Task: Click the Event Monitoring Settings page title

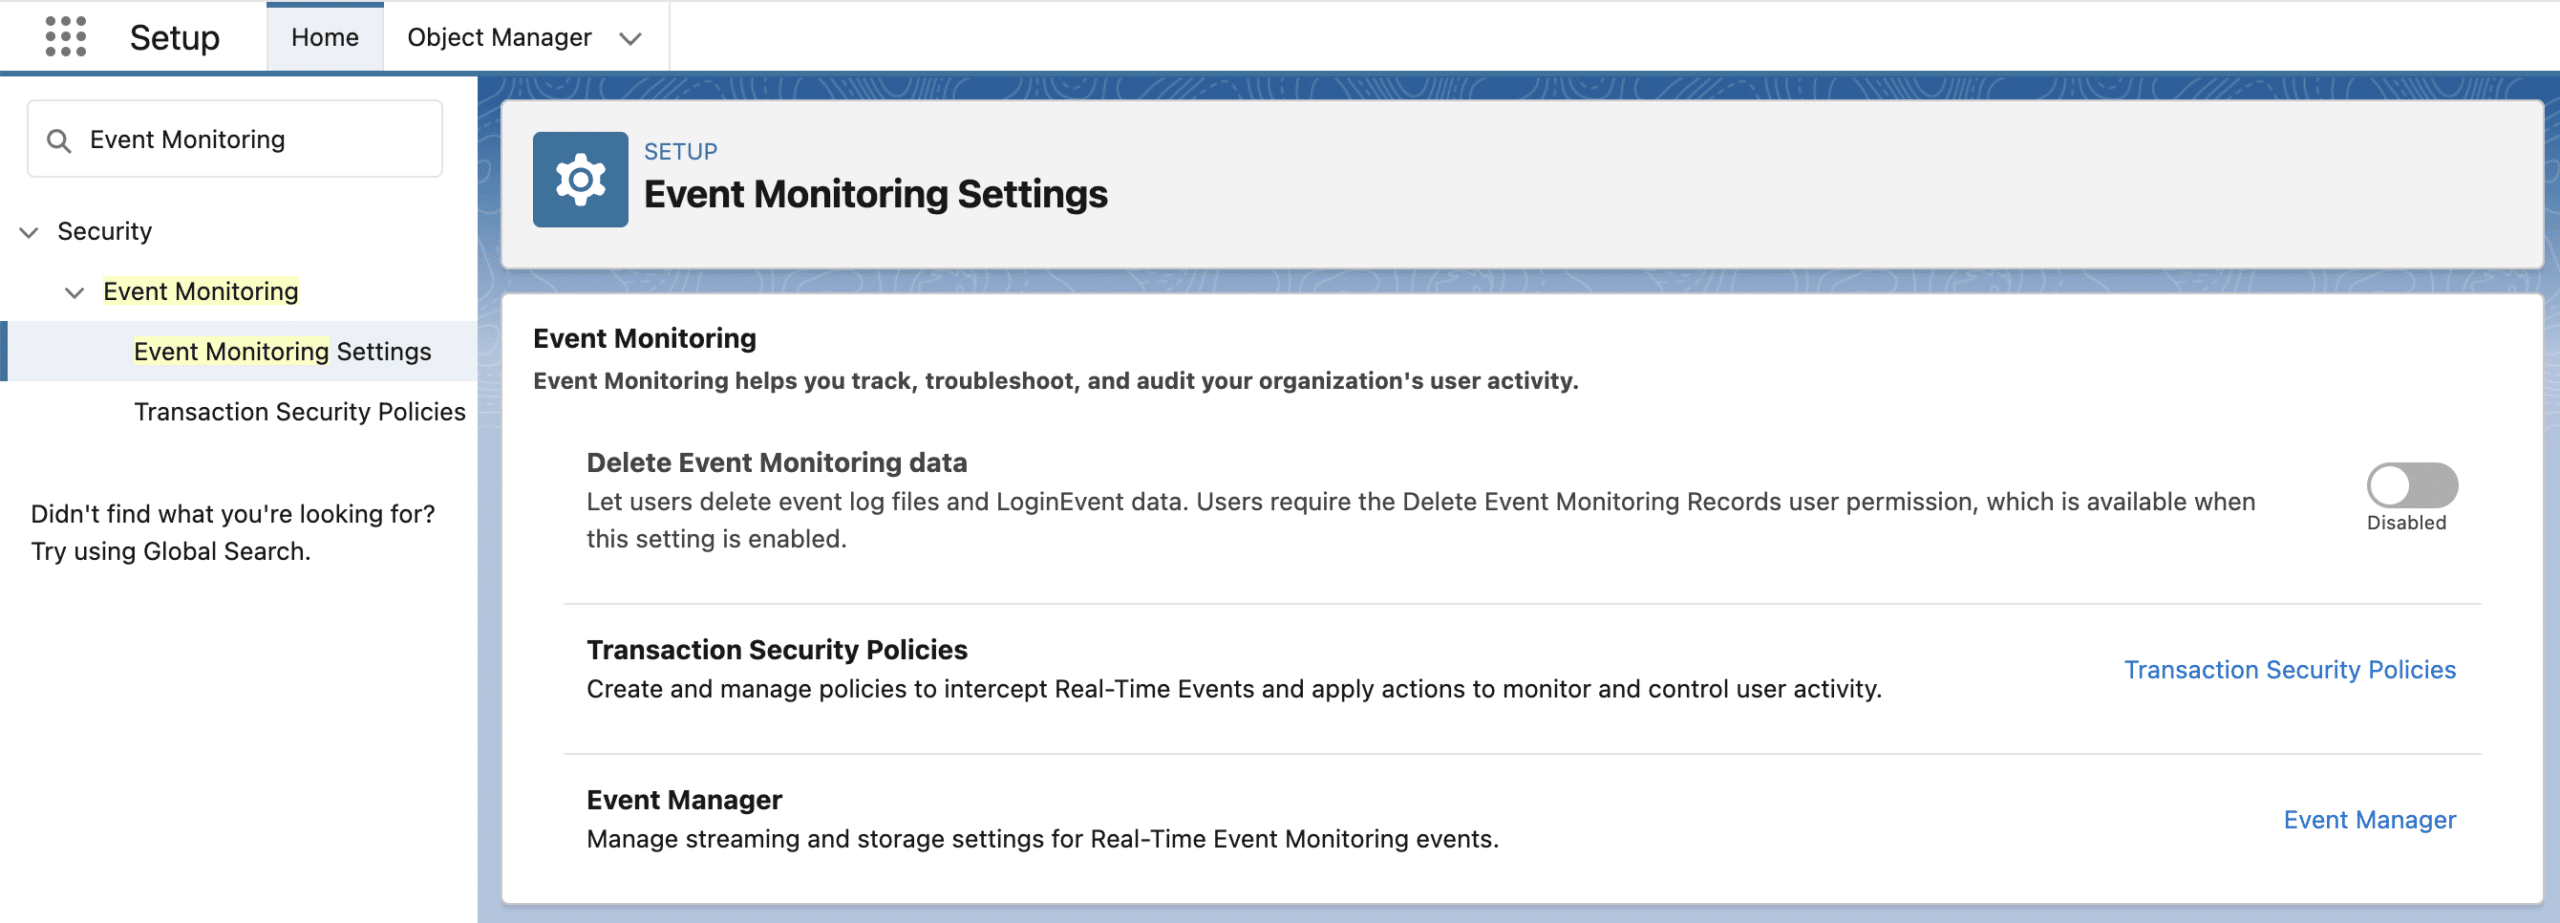Action: pyautogui.click(x=876, y=194)
